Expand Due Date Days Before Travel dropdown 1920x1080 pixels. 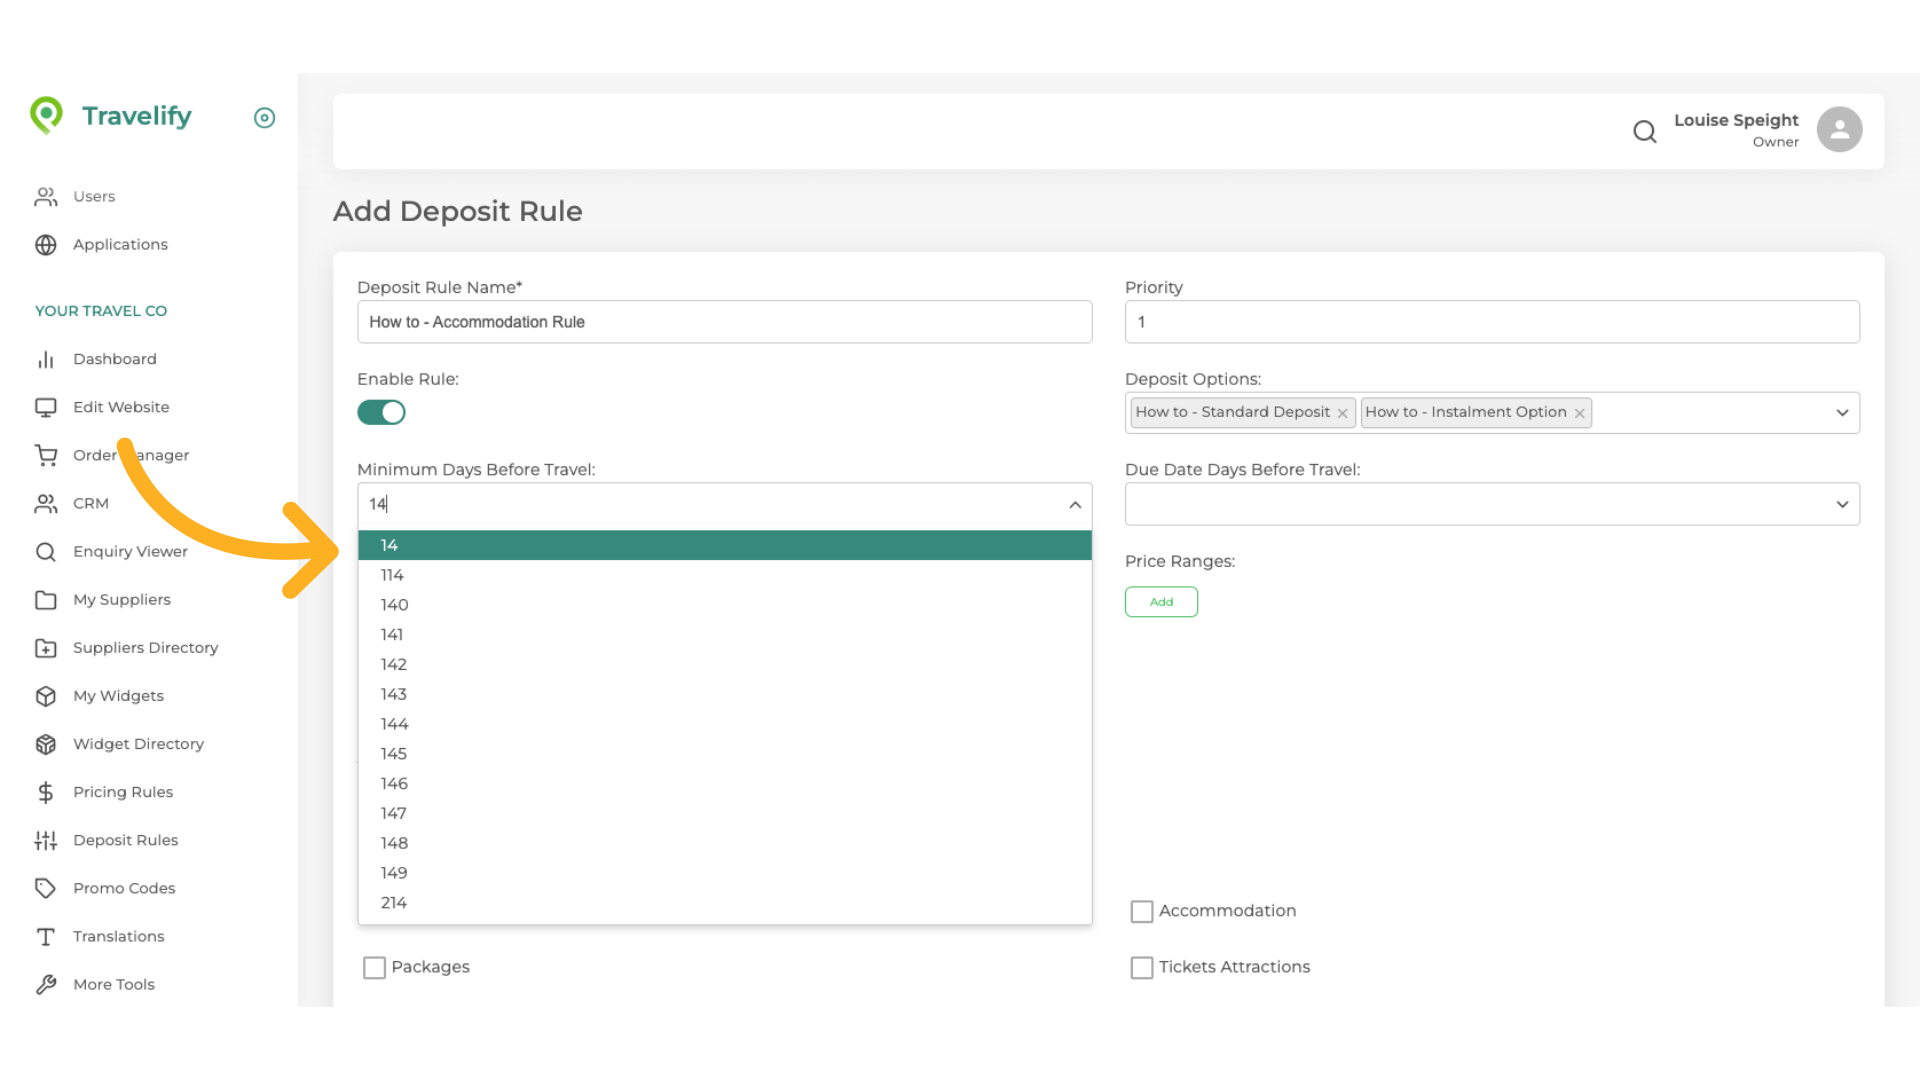click(x=1841, y=505)
